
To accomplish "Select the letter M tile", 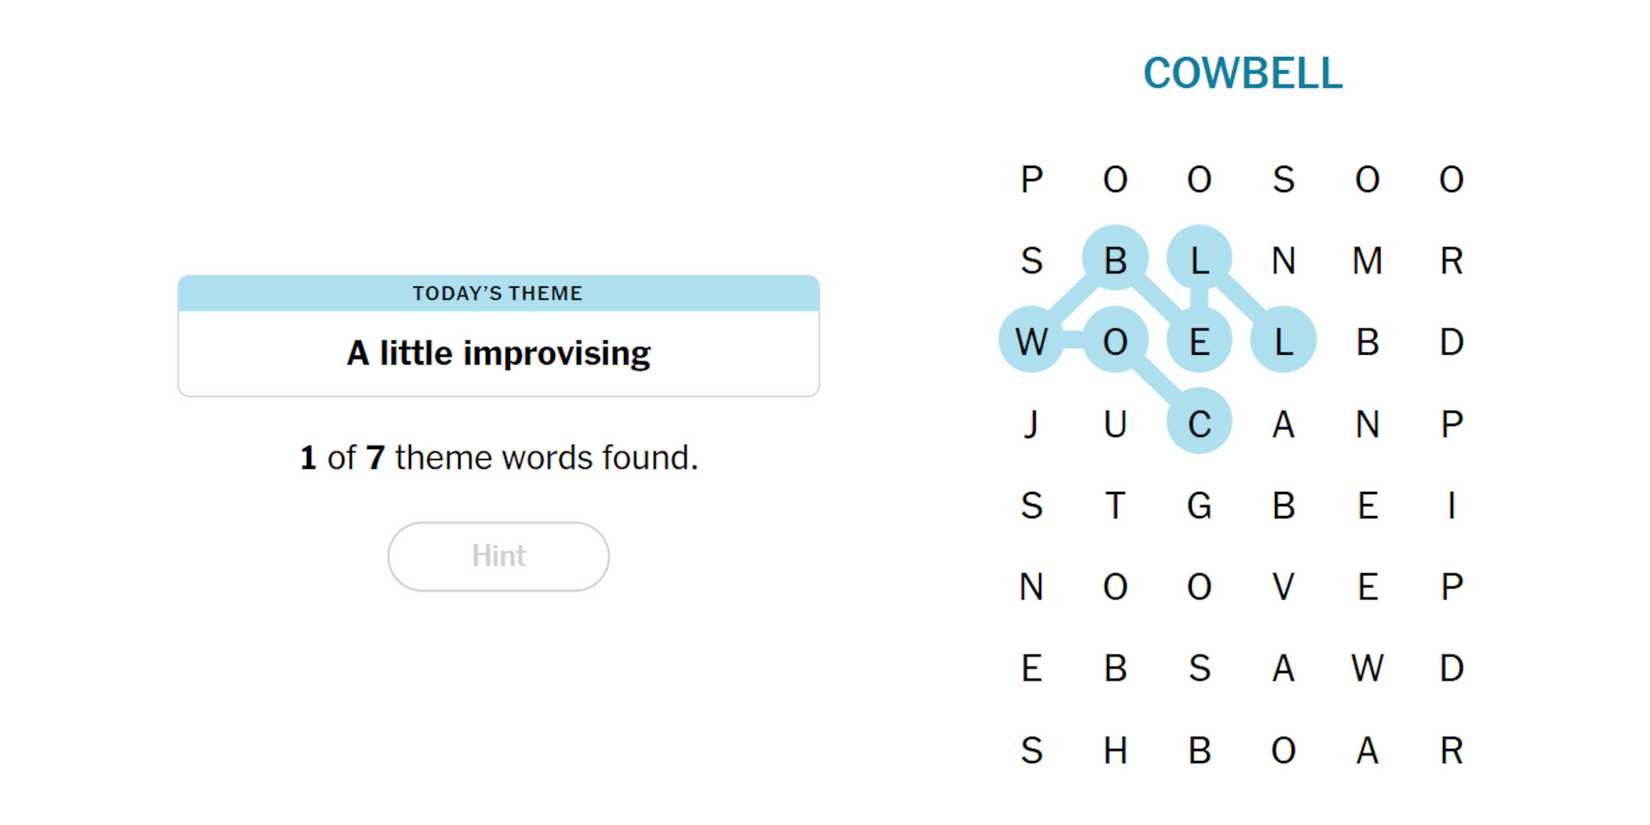I will pos(1367,261).
